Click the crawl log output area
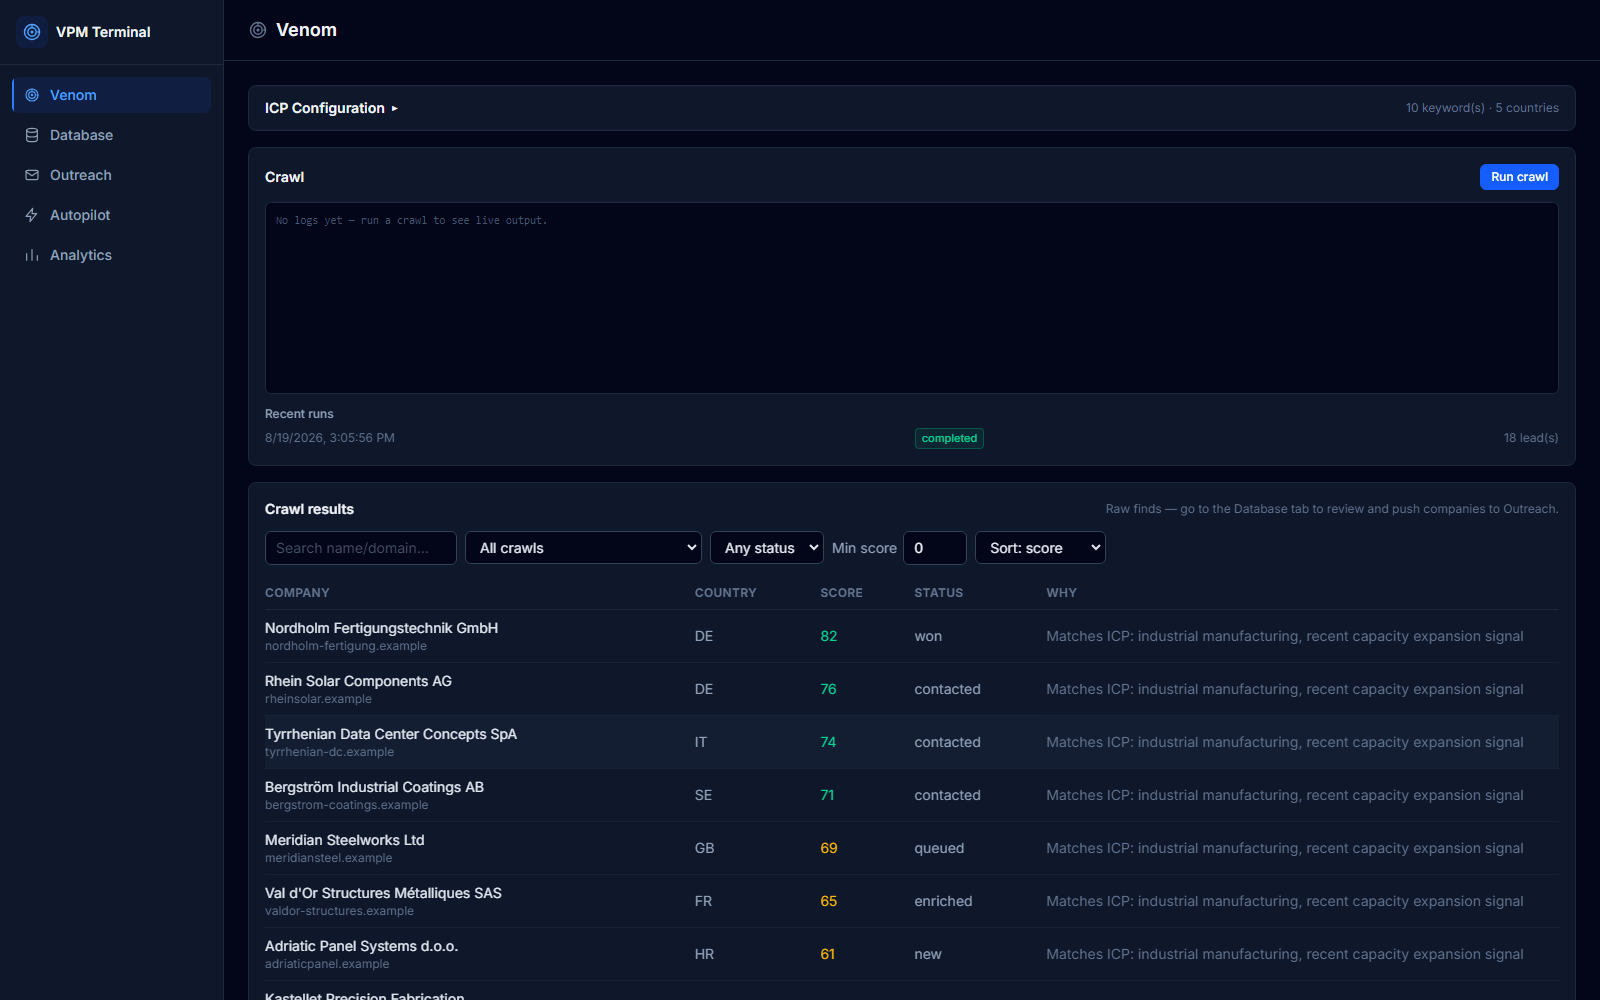 (x=912, y=298)
